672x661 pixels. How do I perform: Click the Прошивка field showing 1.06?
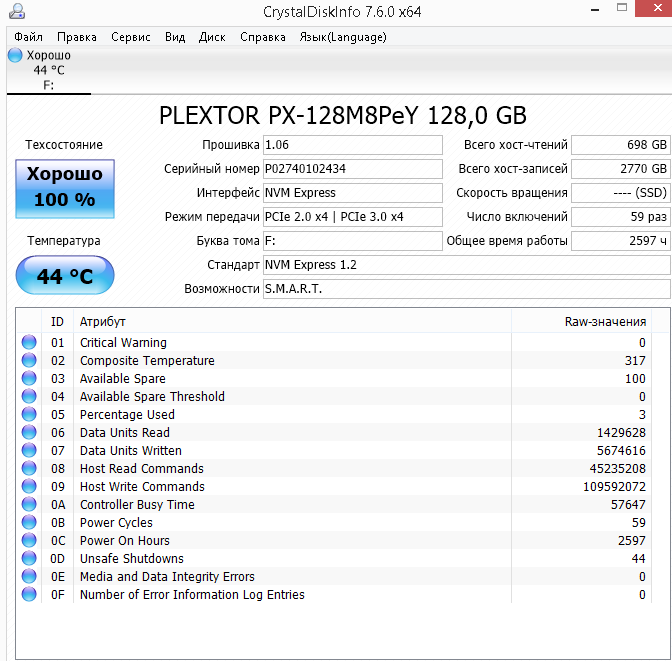click(353, 145)
